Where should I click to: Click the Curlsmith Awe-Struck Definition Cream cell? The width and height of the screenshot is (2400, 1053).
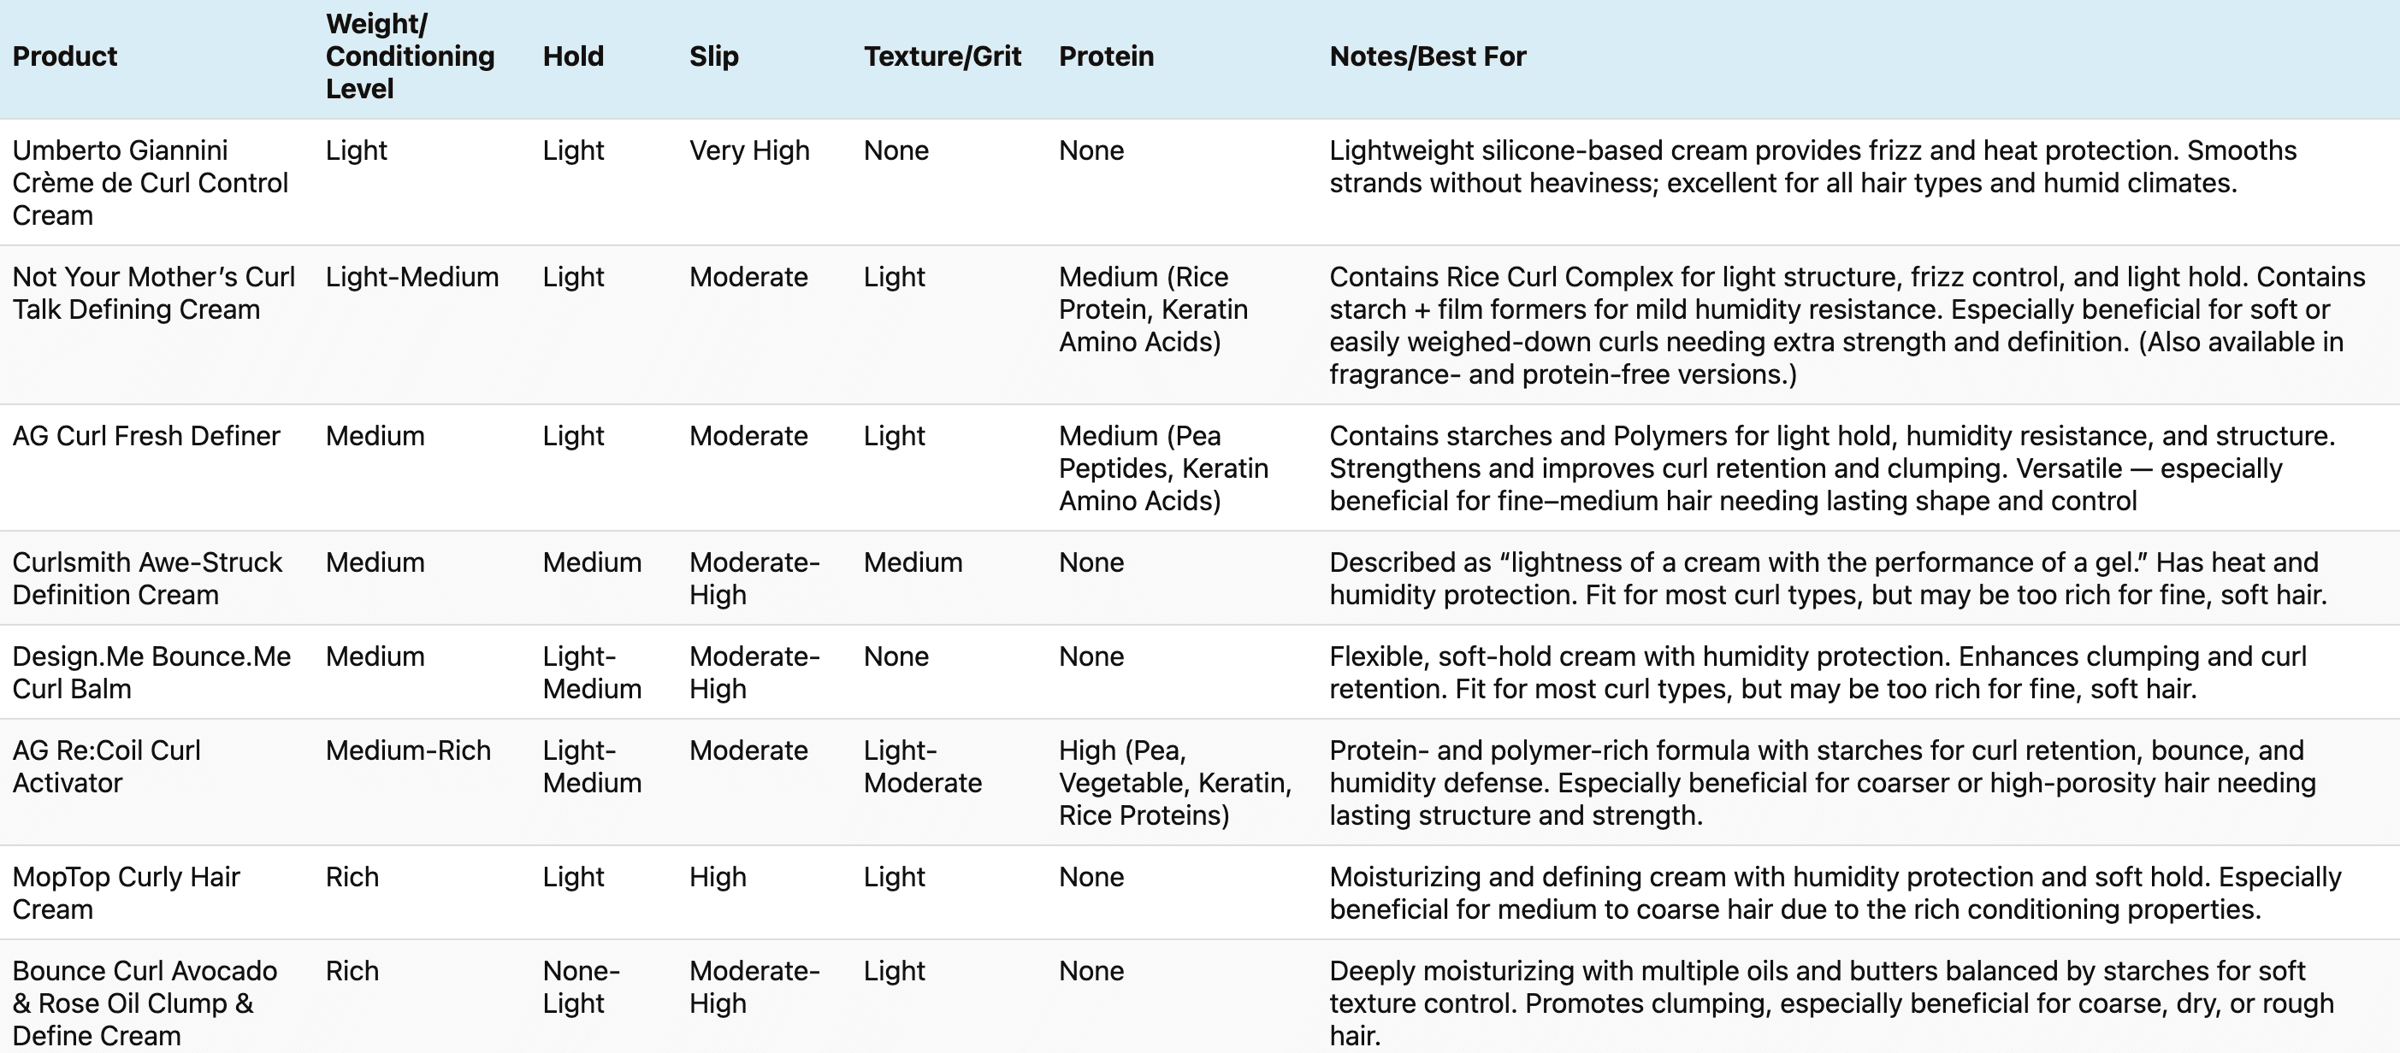(x=147, y=578)
